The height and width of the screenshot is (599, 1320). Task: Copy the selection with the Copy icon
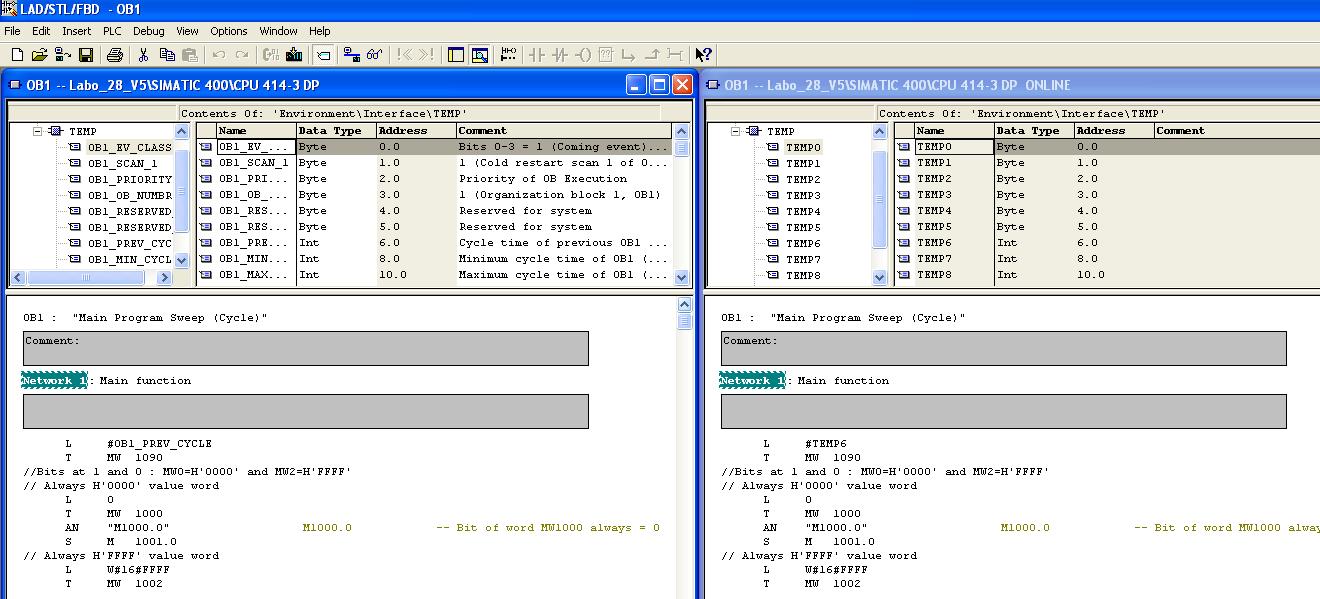pos(167,55)
